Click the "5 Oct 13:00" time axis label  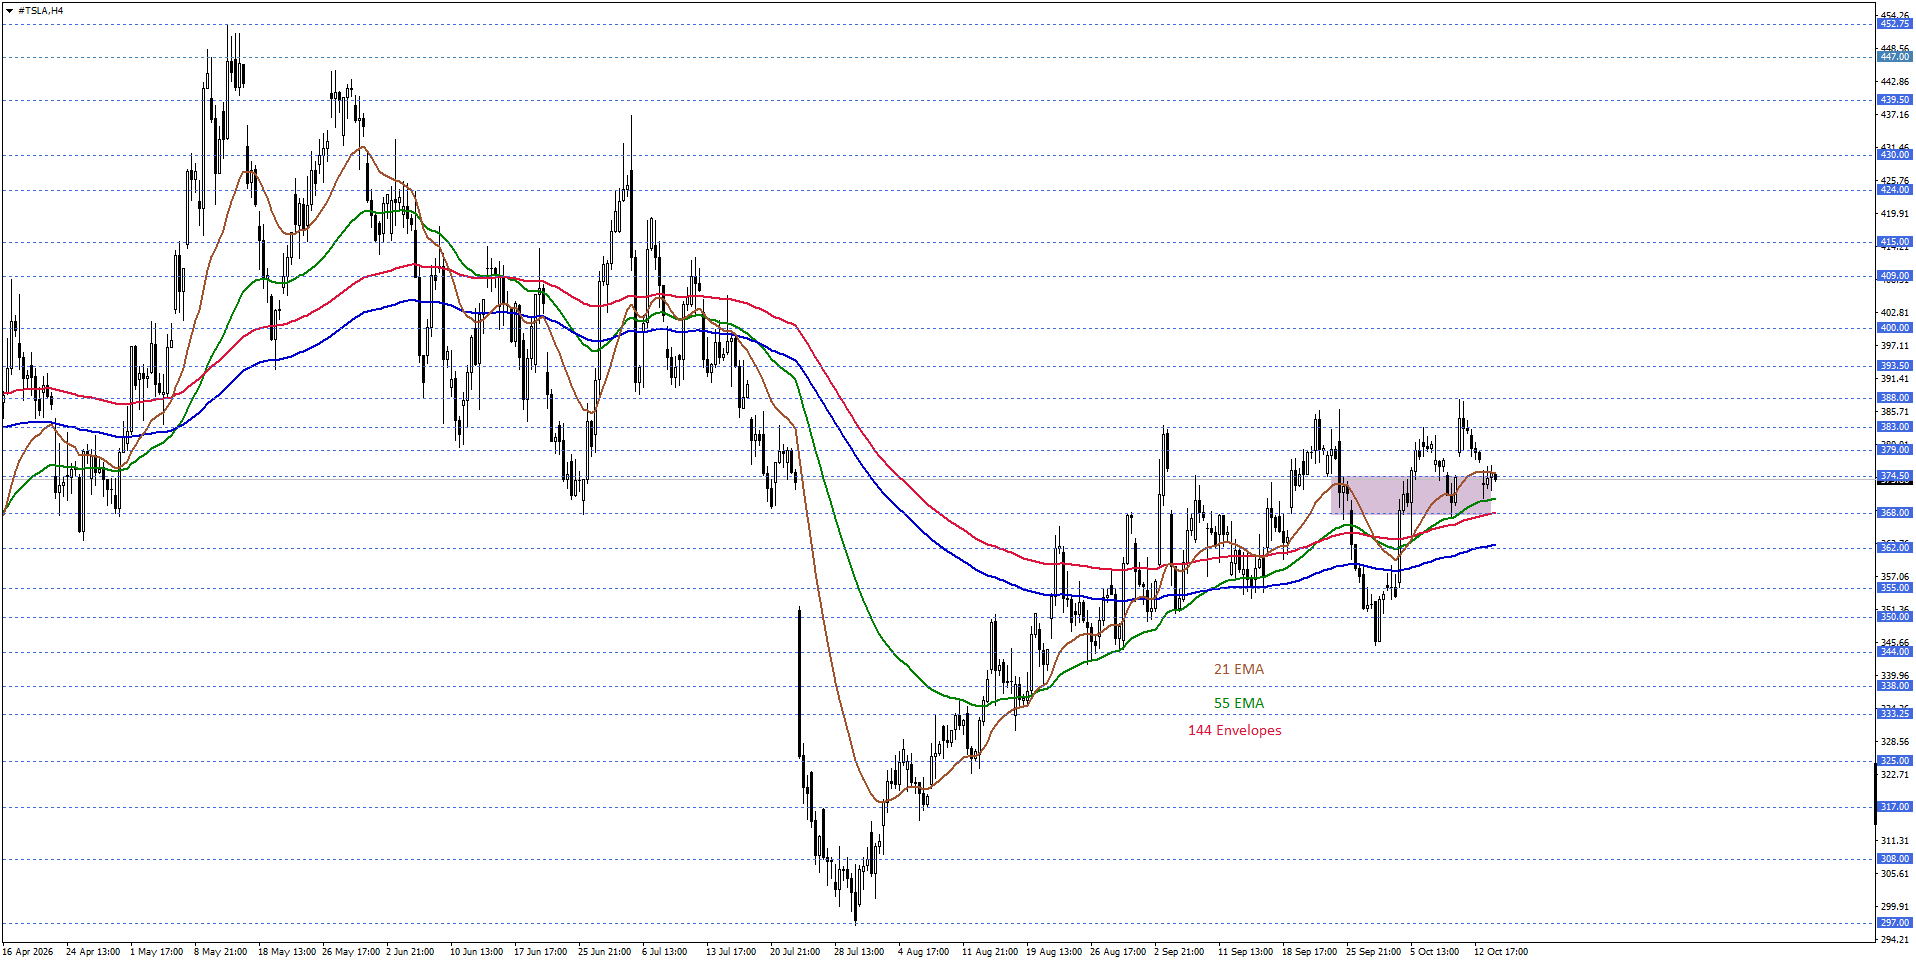click(1435, 952)
